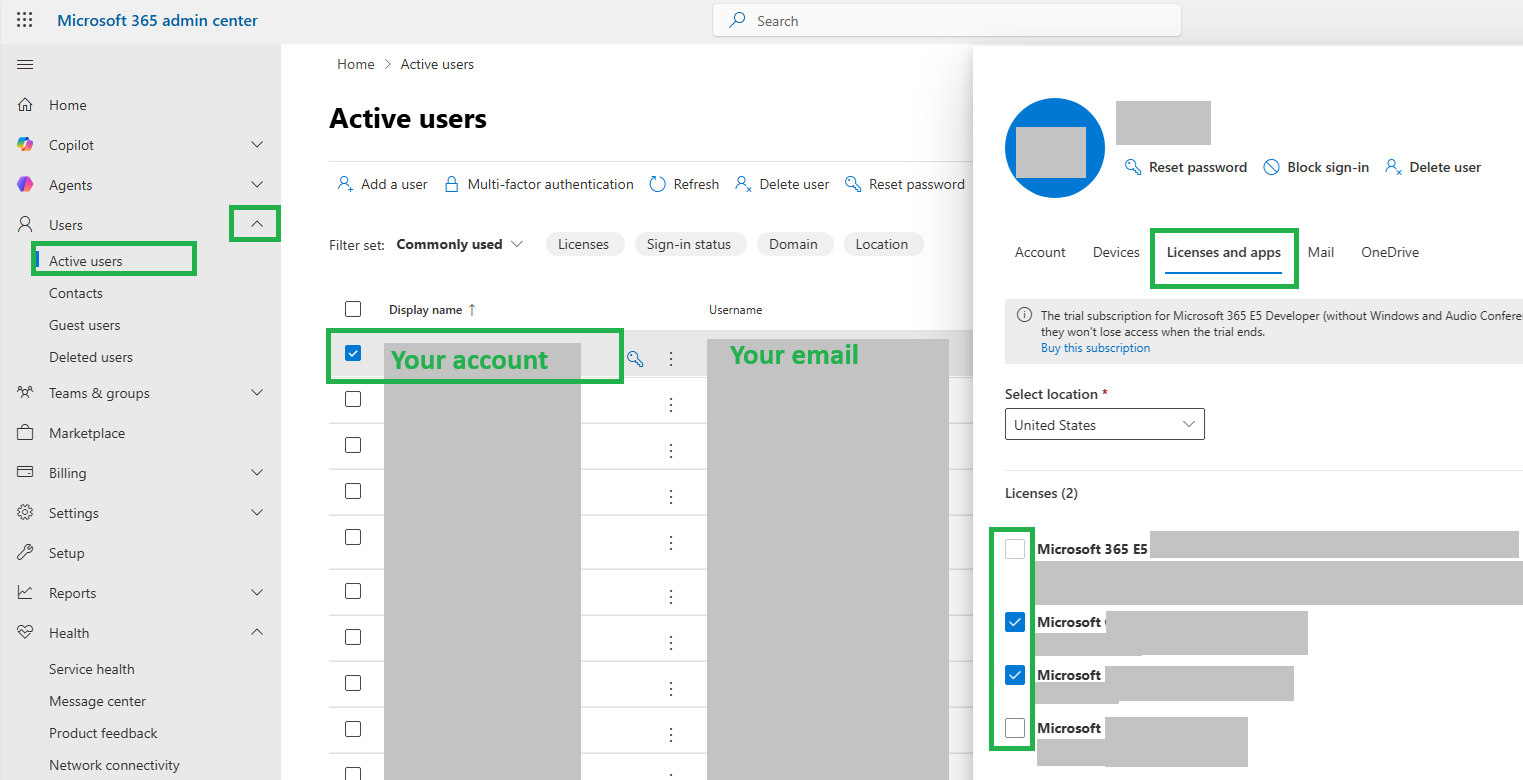Uncheck the selected Your account row checkbox
This screenshot has width=1523, height=780.
coord(353,353)
